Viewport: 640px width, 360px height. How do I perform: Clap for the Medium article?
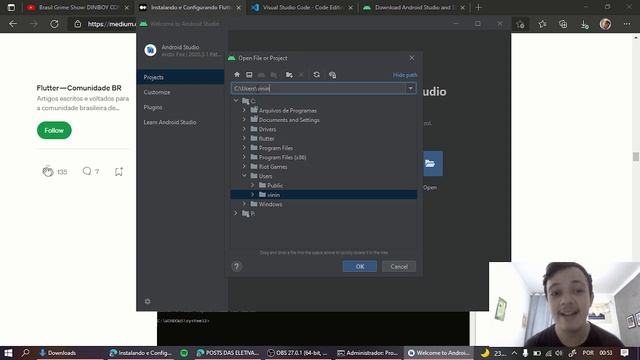[x=48, y=171]
